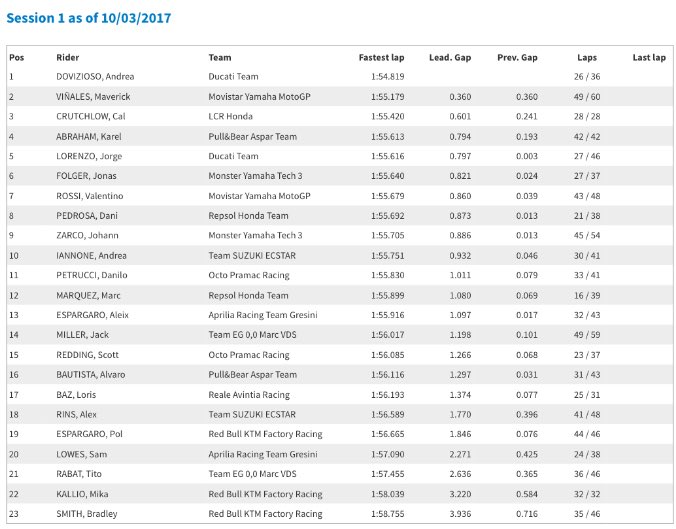The height and width of the screenshot is (529, 676).
Task: Sort by the Fastest lap column header
Action: (x=382, y=57)
